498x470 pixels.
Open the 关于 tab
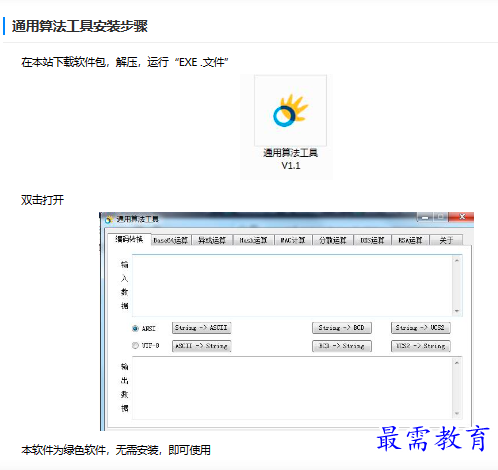(446, 240)
